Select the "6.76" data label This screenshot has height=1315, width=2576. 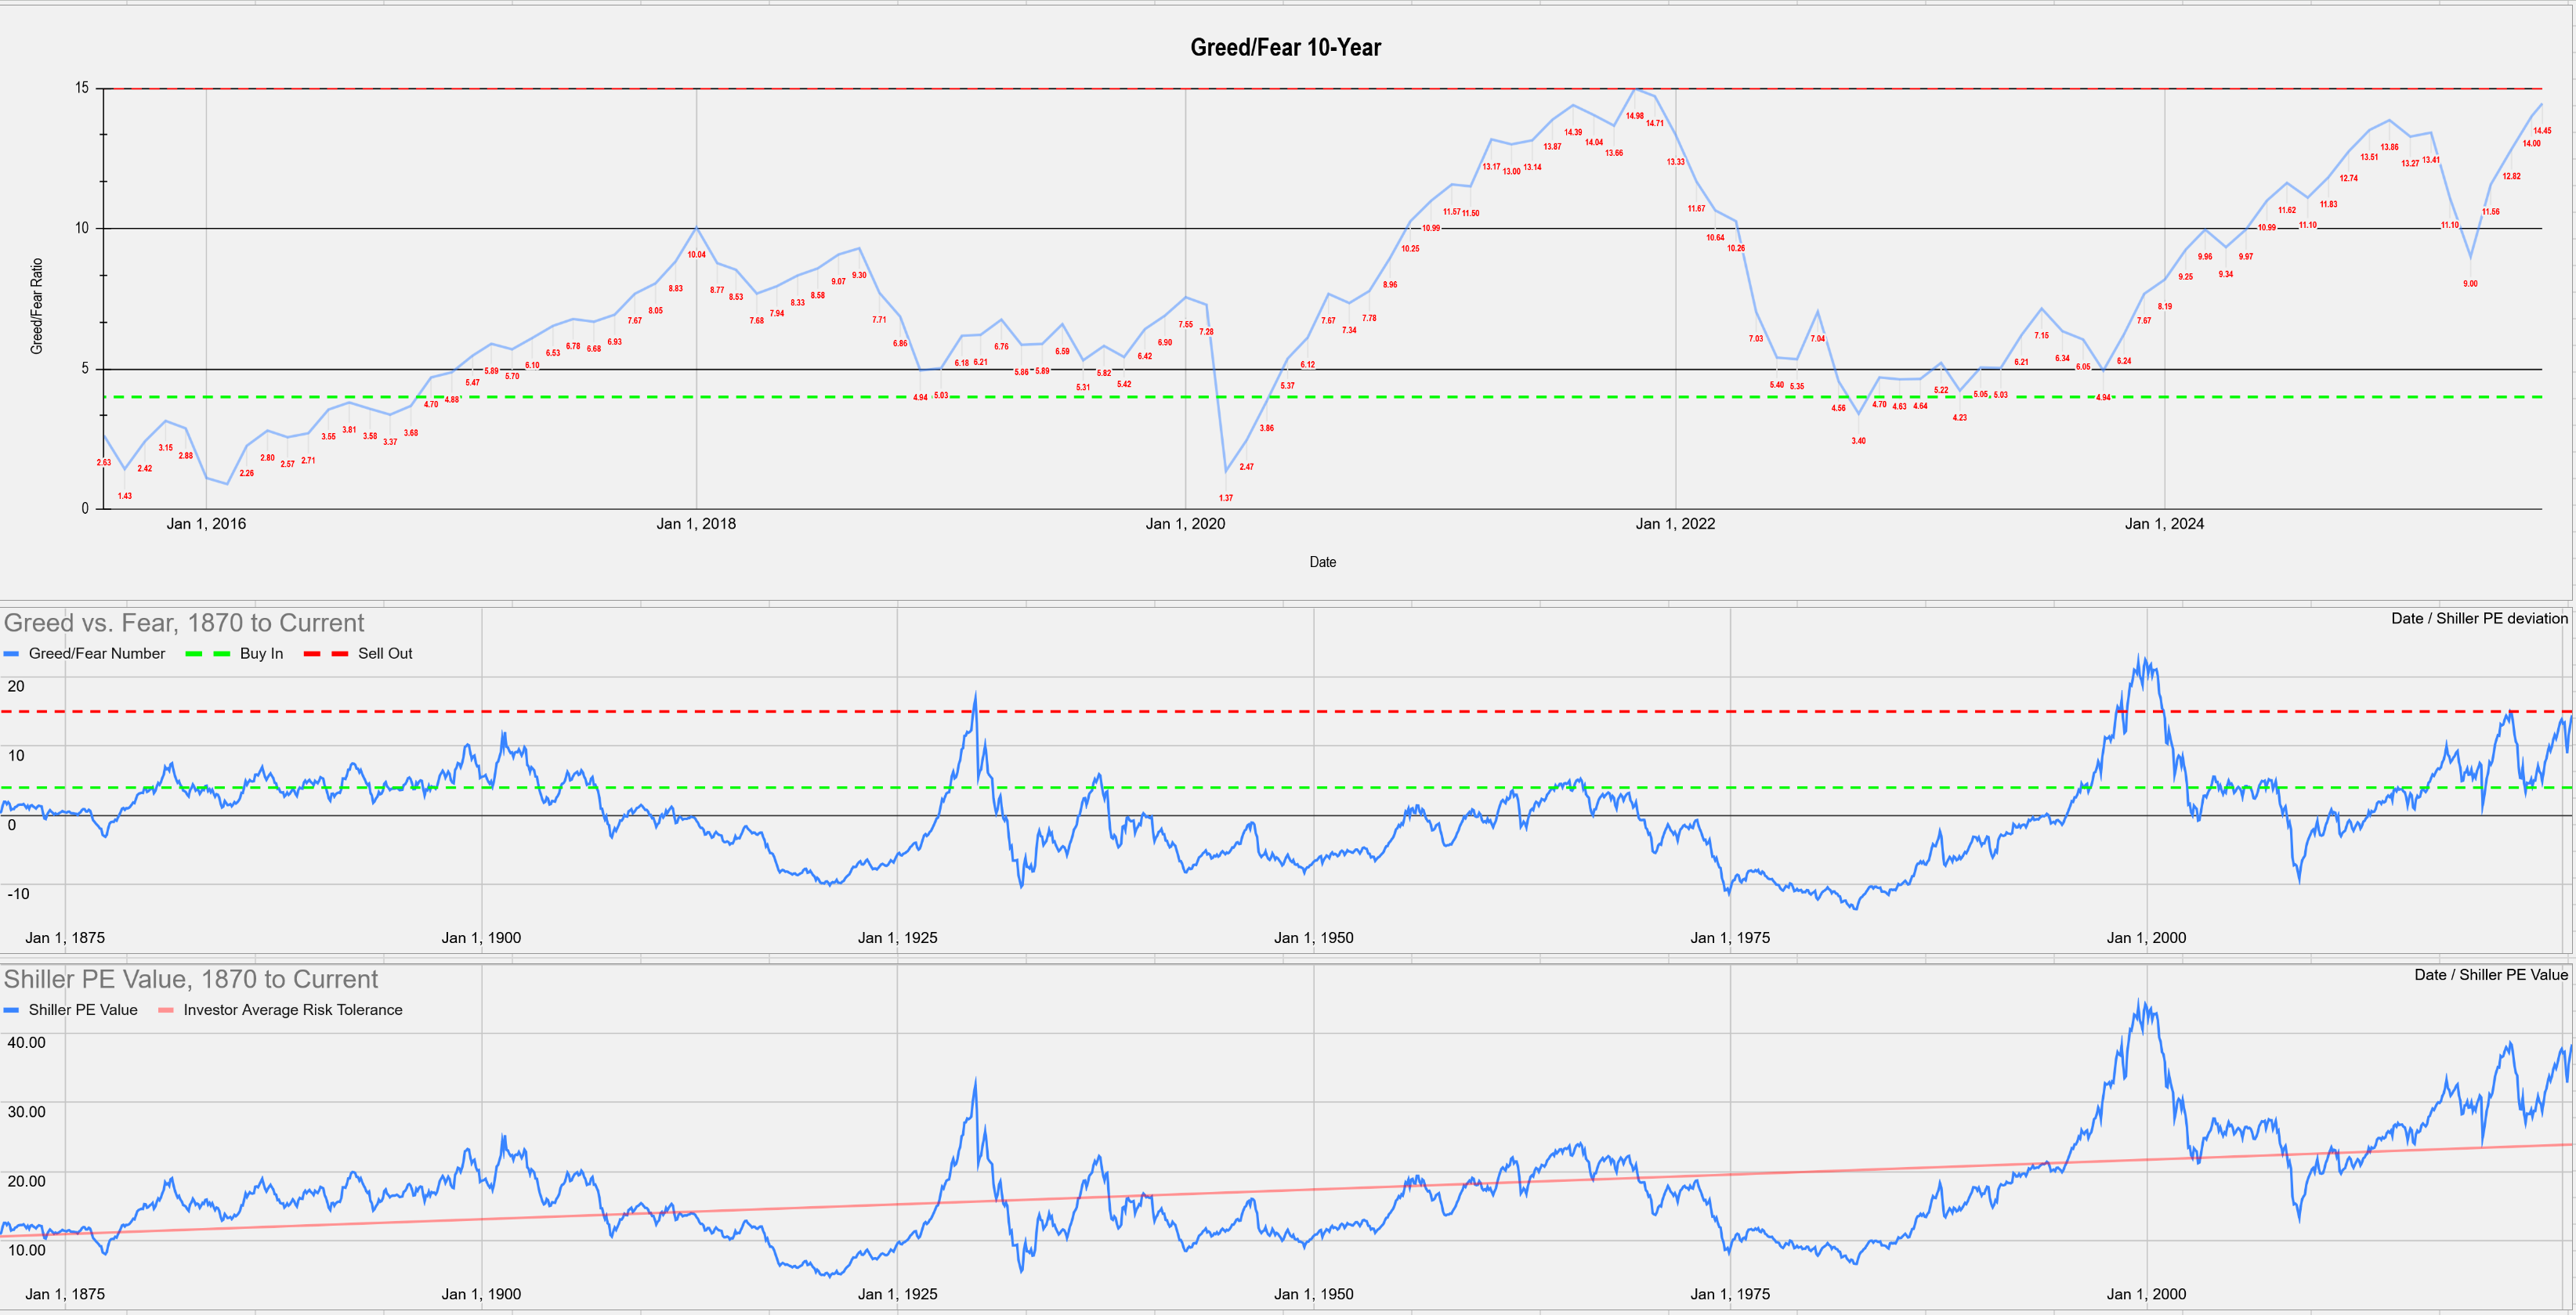pyautogui.click(x=1001, y=347)
